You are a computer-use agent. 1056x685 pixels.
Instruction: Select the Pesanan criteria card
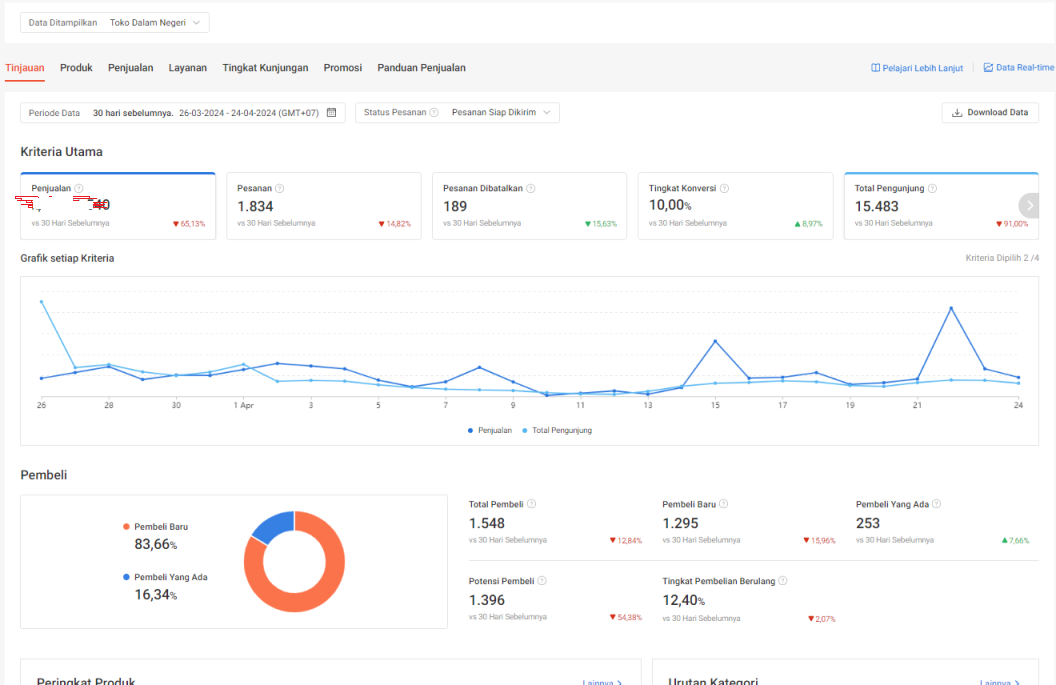coord(324,205)
